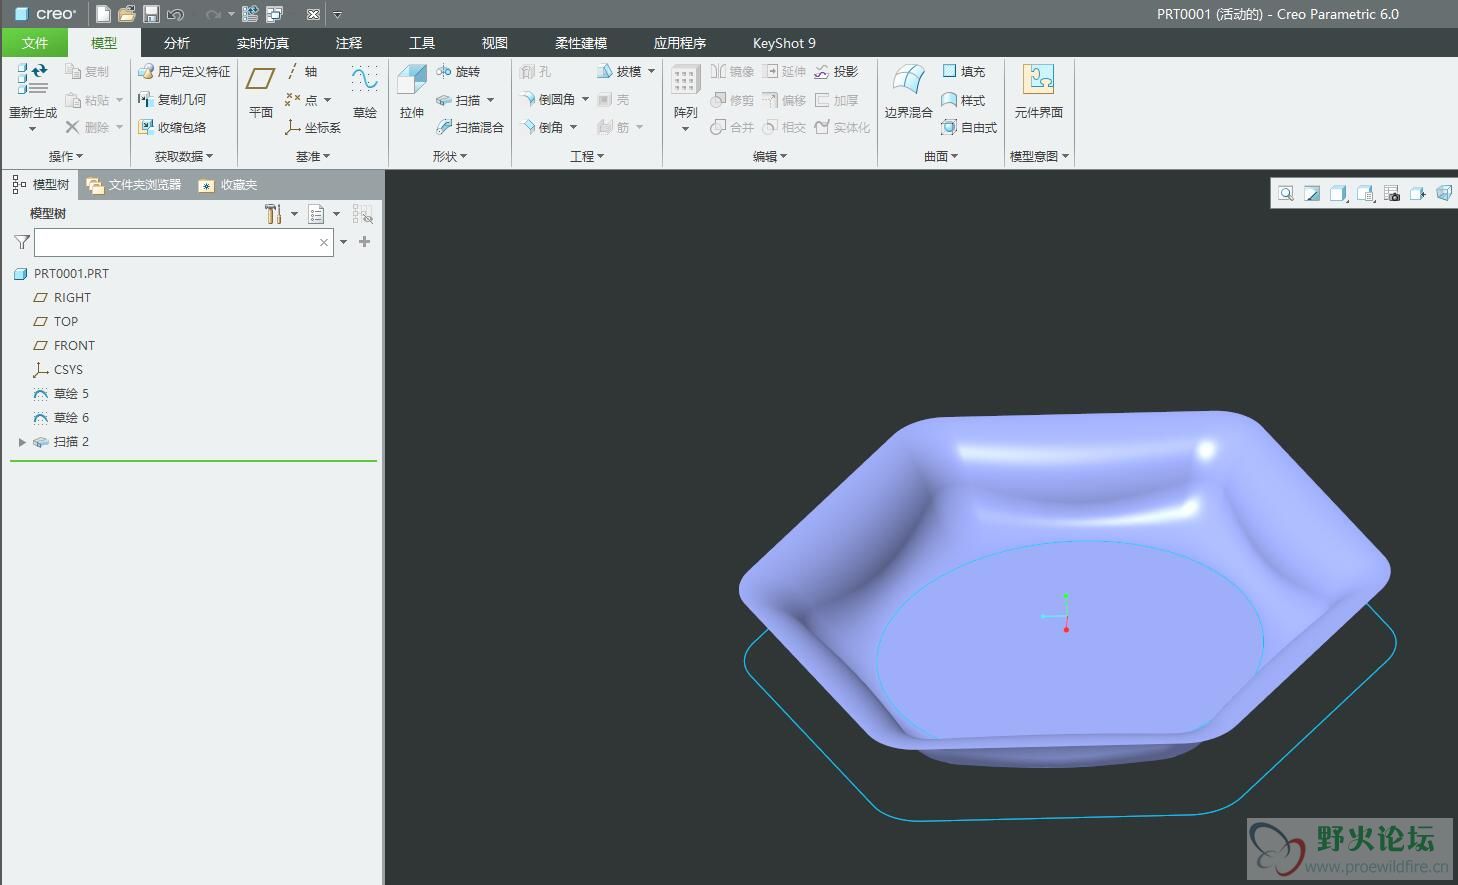Click the Extrude (拉伸) tool icon

coord(411,82)
